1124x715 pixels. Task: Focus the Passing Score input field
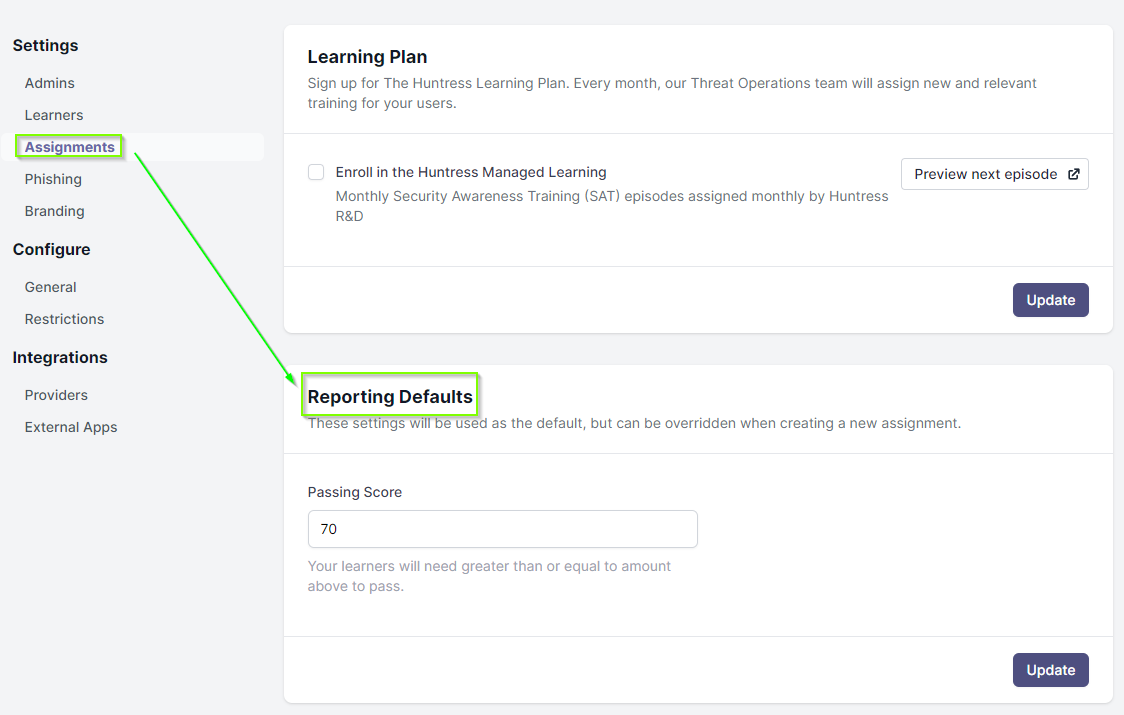click(503, 529)
